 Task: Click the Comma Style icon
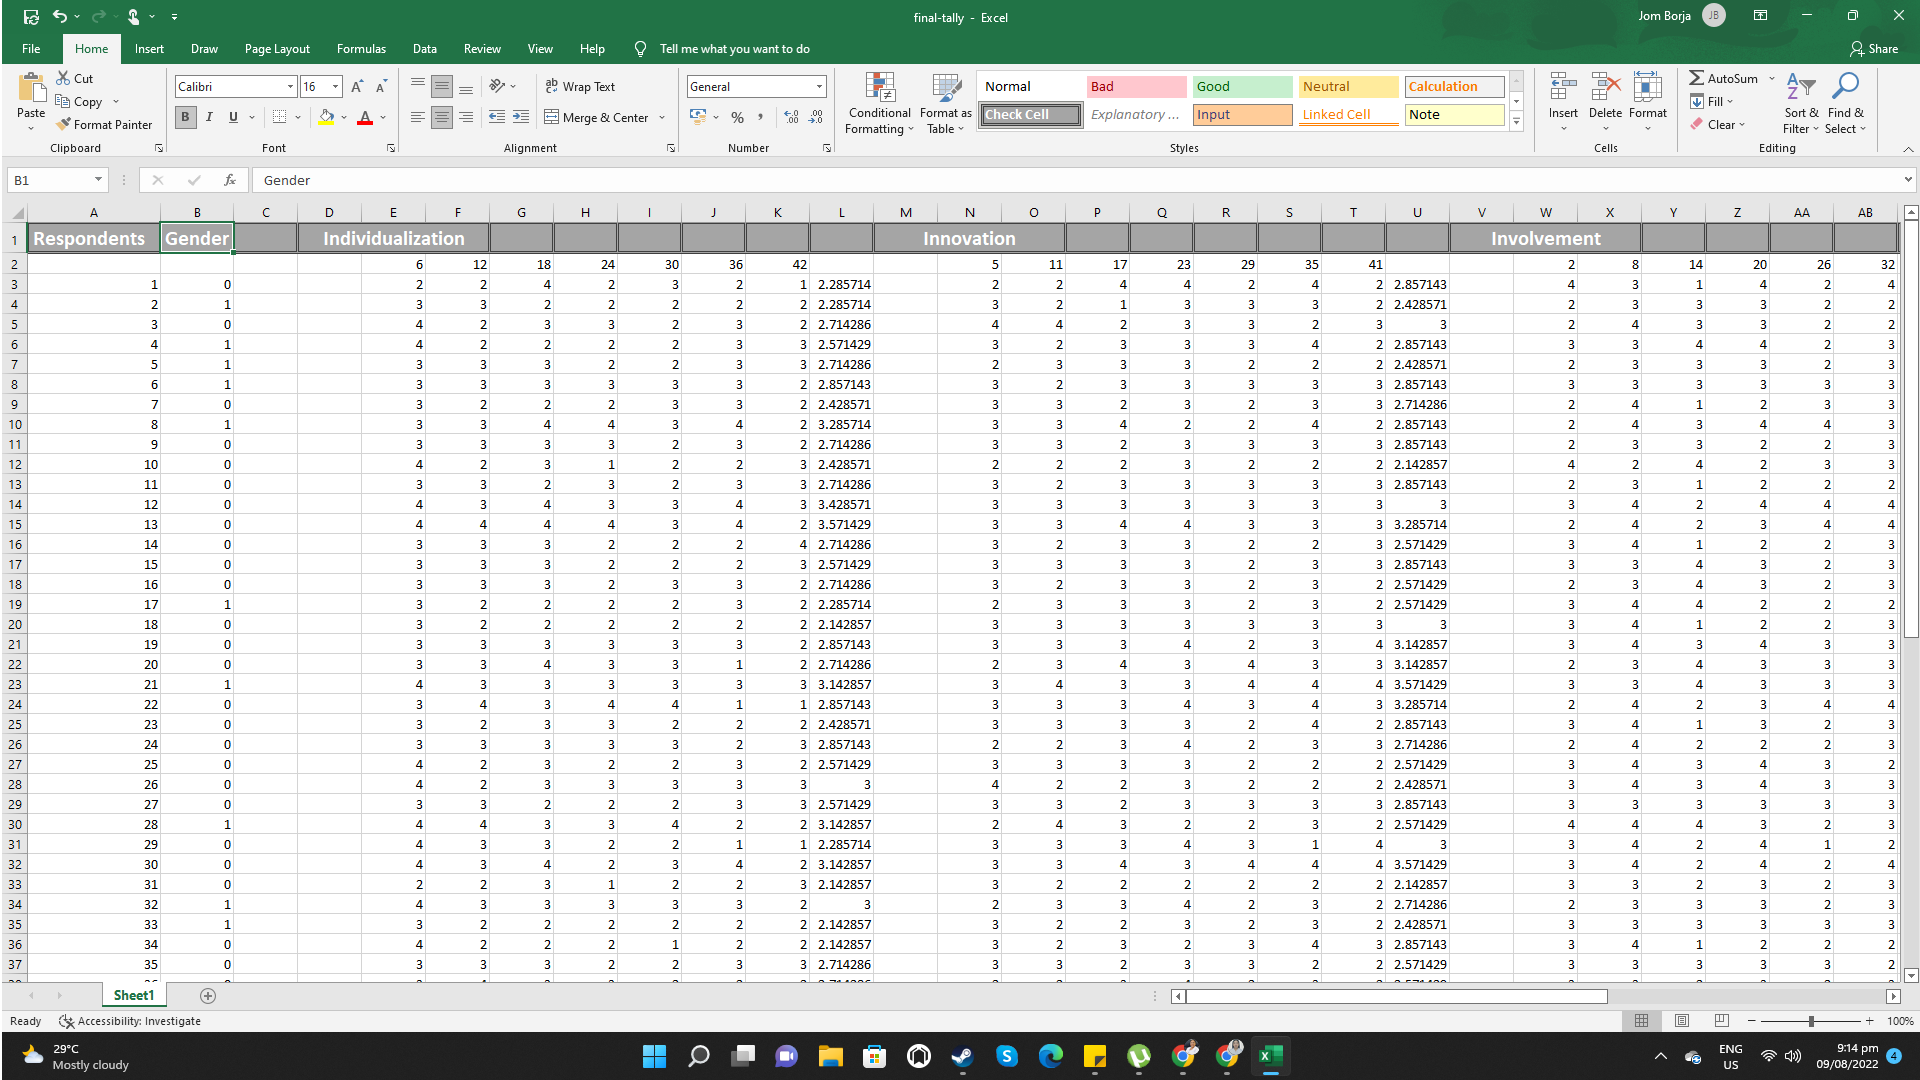pos(761,117)
